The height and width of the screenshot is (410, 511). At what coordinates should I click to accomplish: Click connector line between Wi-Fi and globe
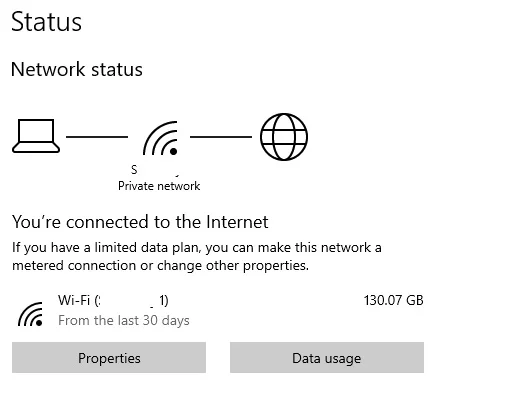tap(221, 137)
